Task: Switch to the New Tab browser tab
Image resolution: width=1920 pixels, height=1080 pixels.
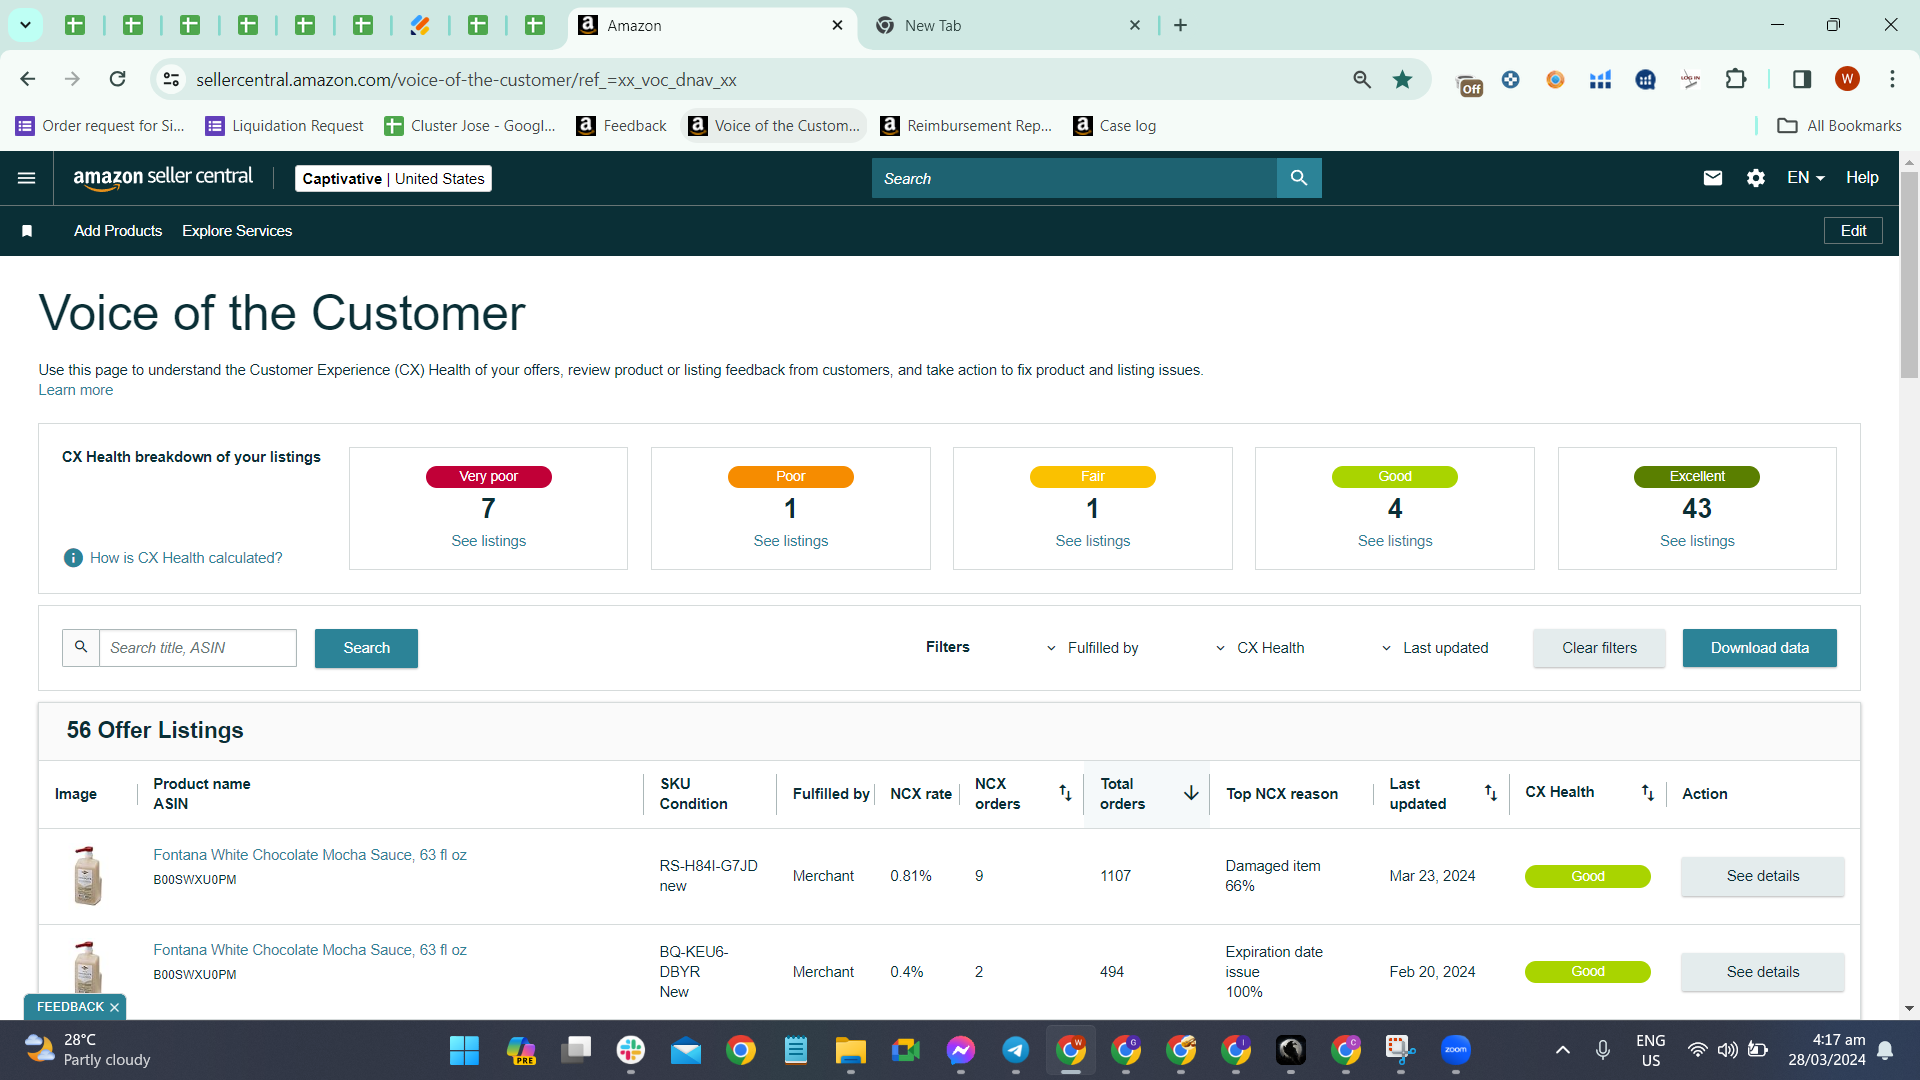Action: tap(1008, 26)
